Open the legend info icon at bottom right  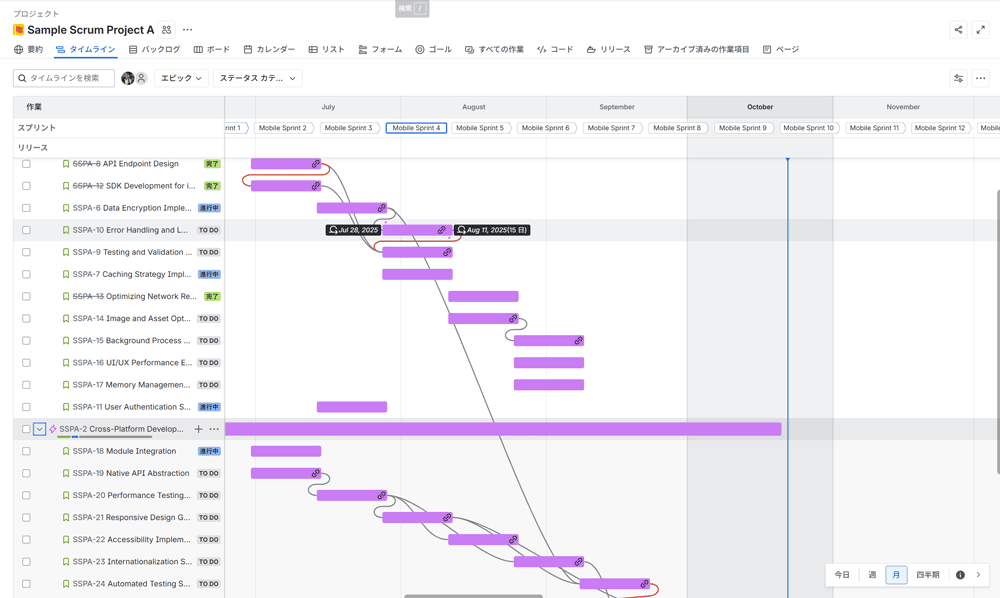click(x=960, y=575)
